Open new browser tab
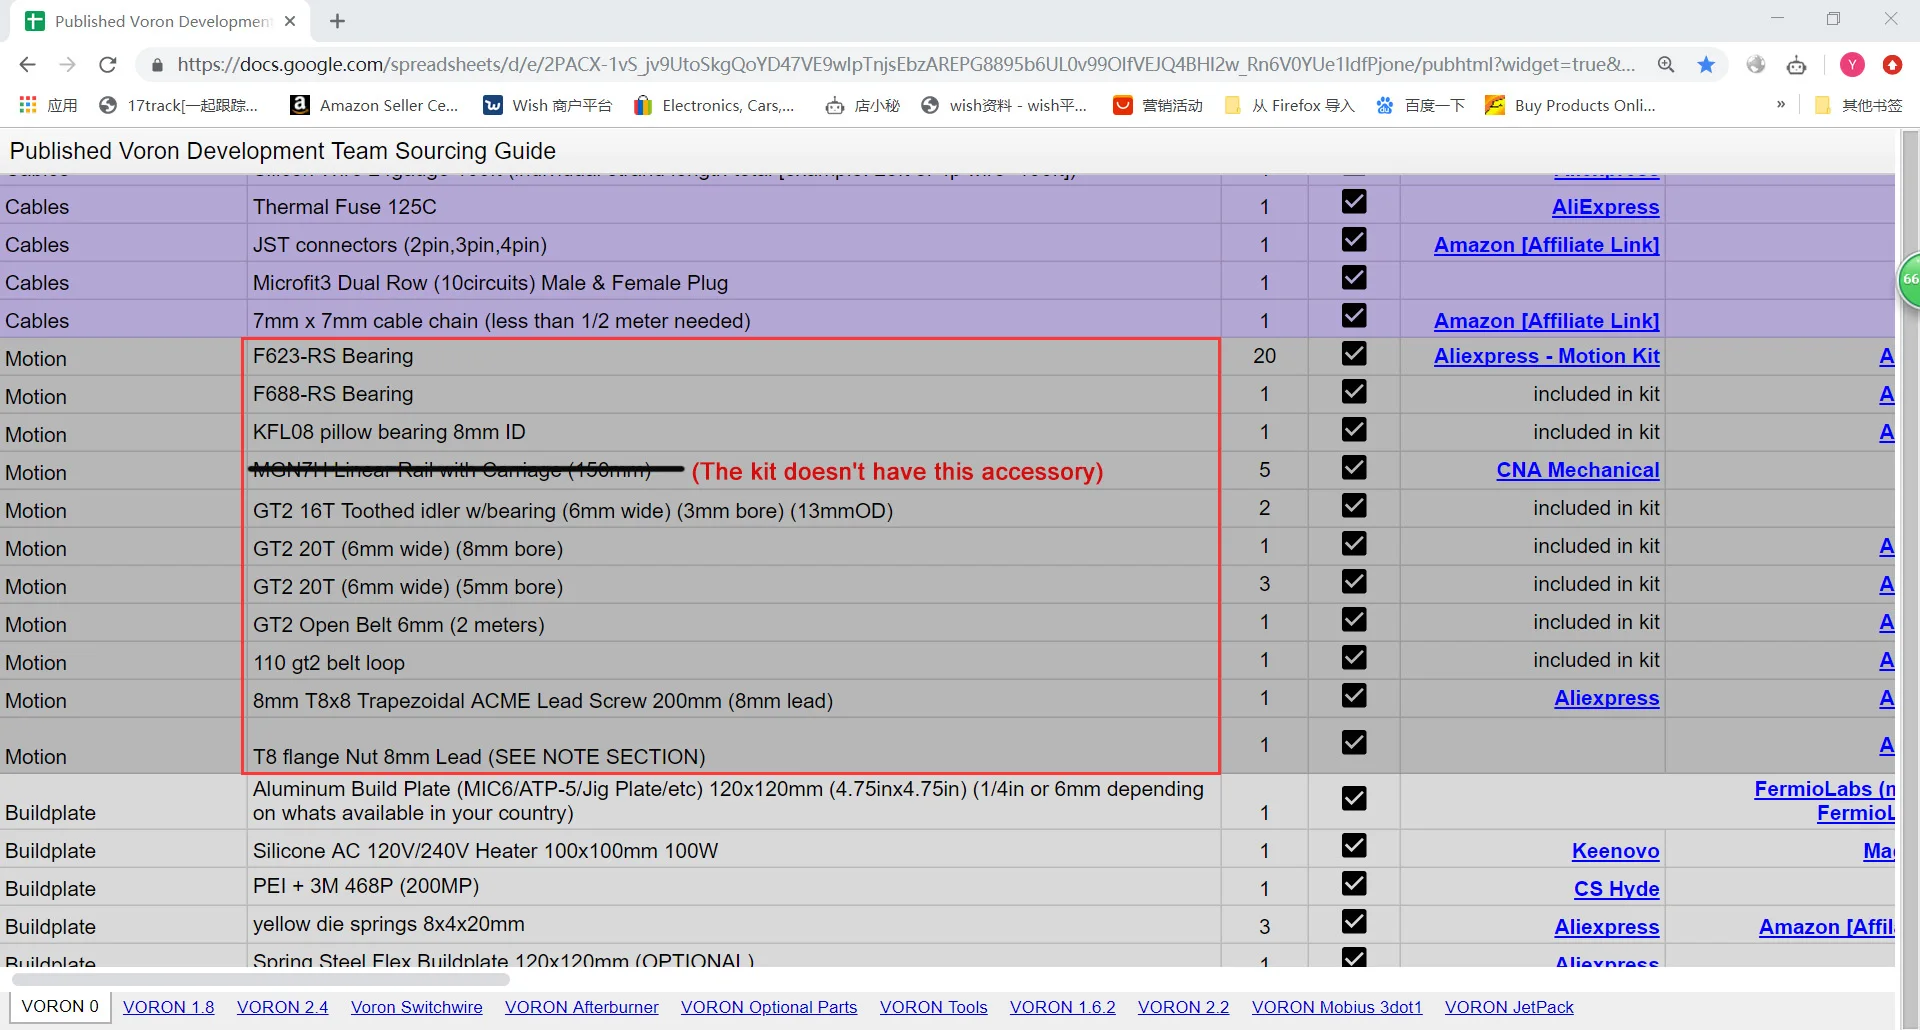 (x=338, y=21)
